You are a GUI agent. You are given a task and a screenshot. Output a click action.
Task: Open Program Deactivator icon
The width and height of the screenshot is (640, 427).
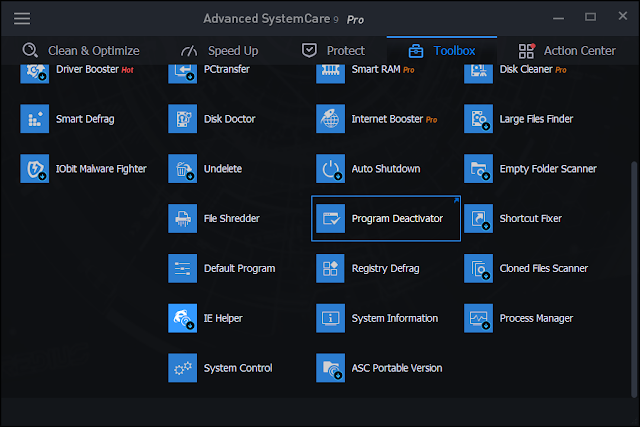(330, 218)
